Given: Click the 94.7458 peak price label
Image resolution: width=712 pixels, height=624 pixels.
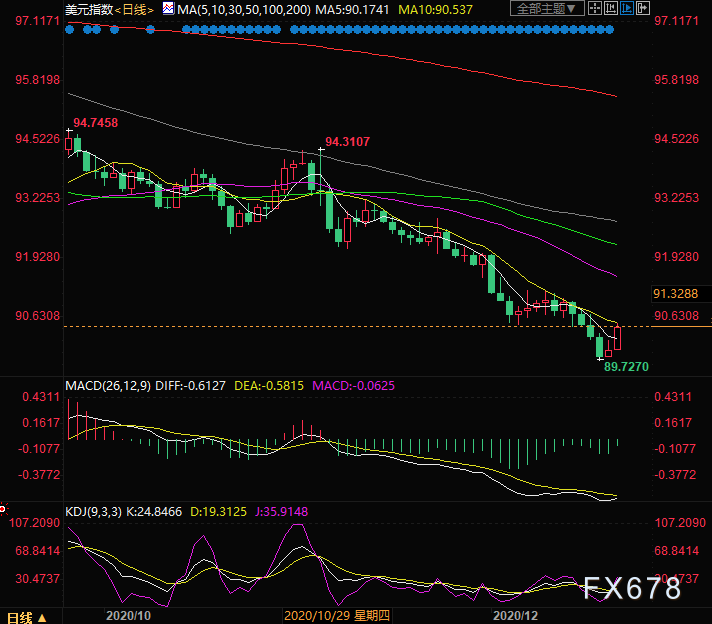Looking at the screenshot, I should tap(96, 122).
